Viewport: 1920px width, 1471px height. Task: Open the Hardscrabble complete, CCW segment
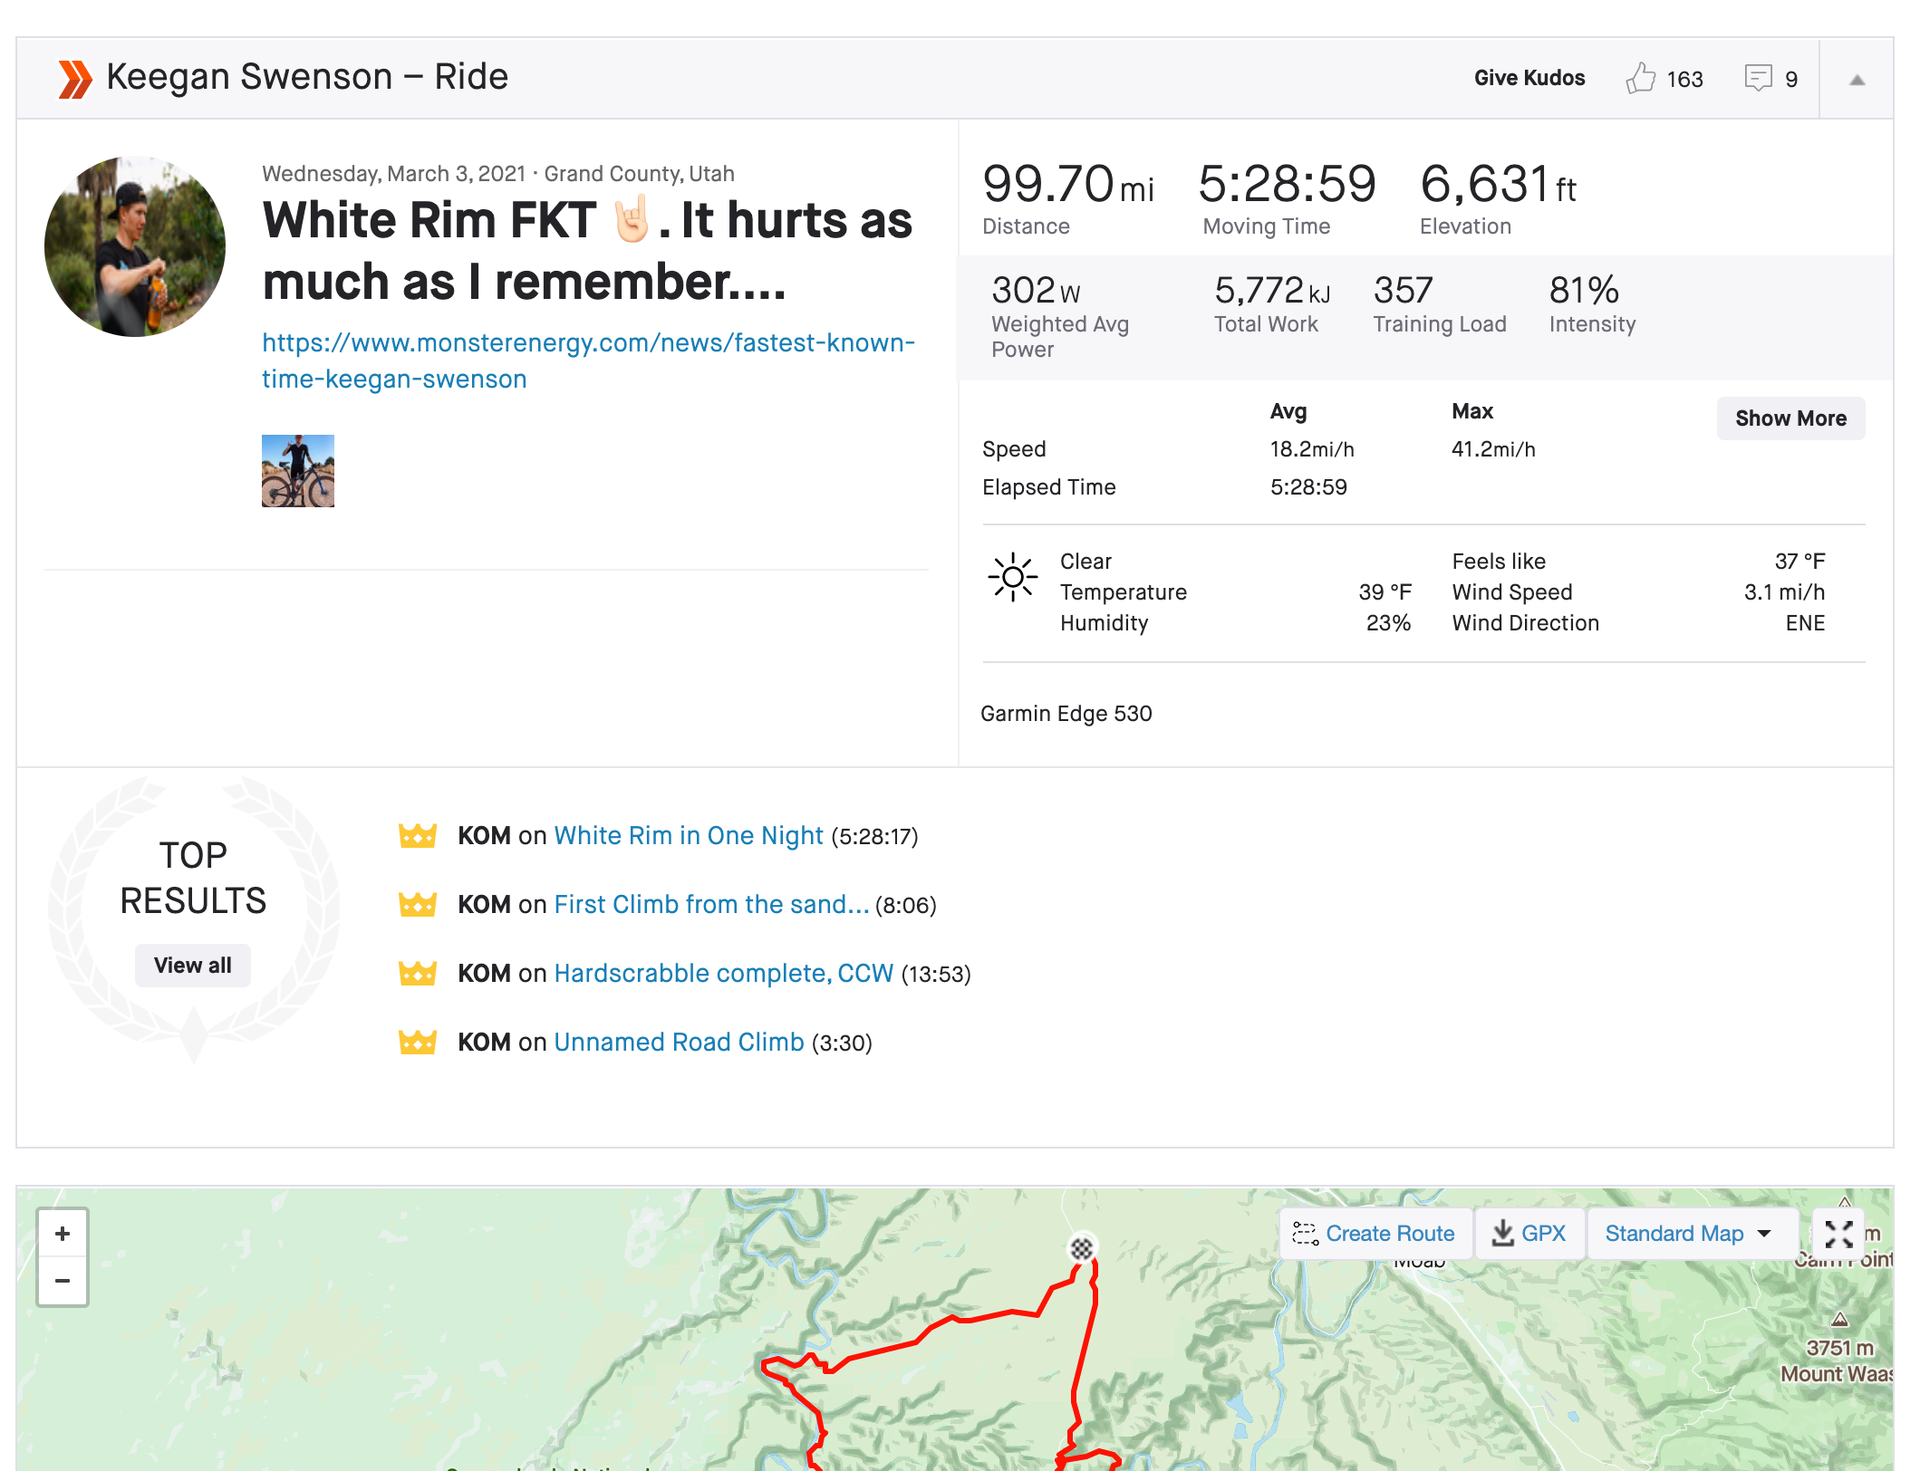723,973
